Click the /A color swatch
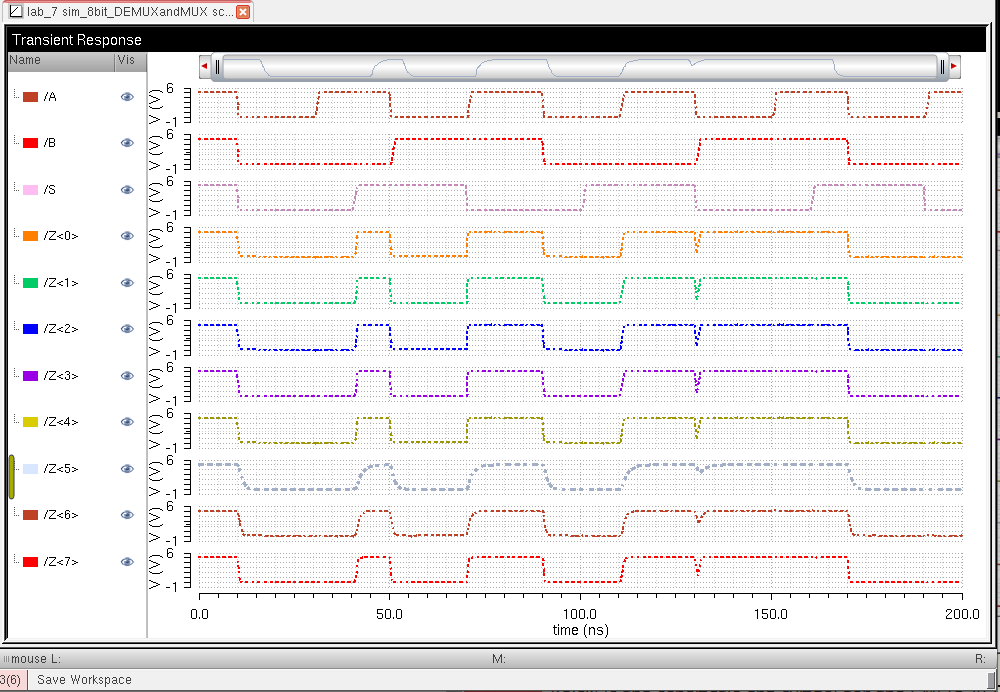1000x692 pixels. [30, 97]
